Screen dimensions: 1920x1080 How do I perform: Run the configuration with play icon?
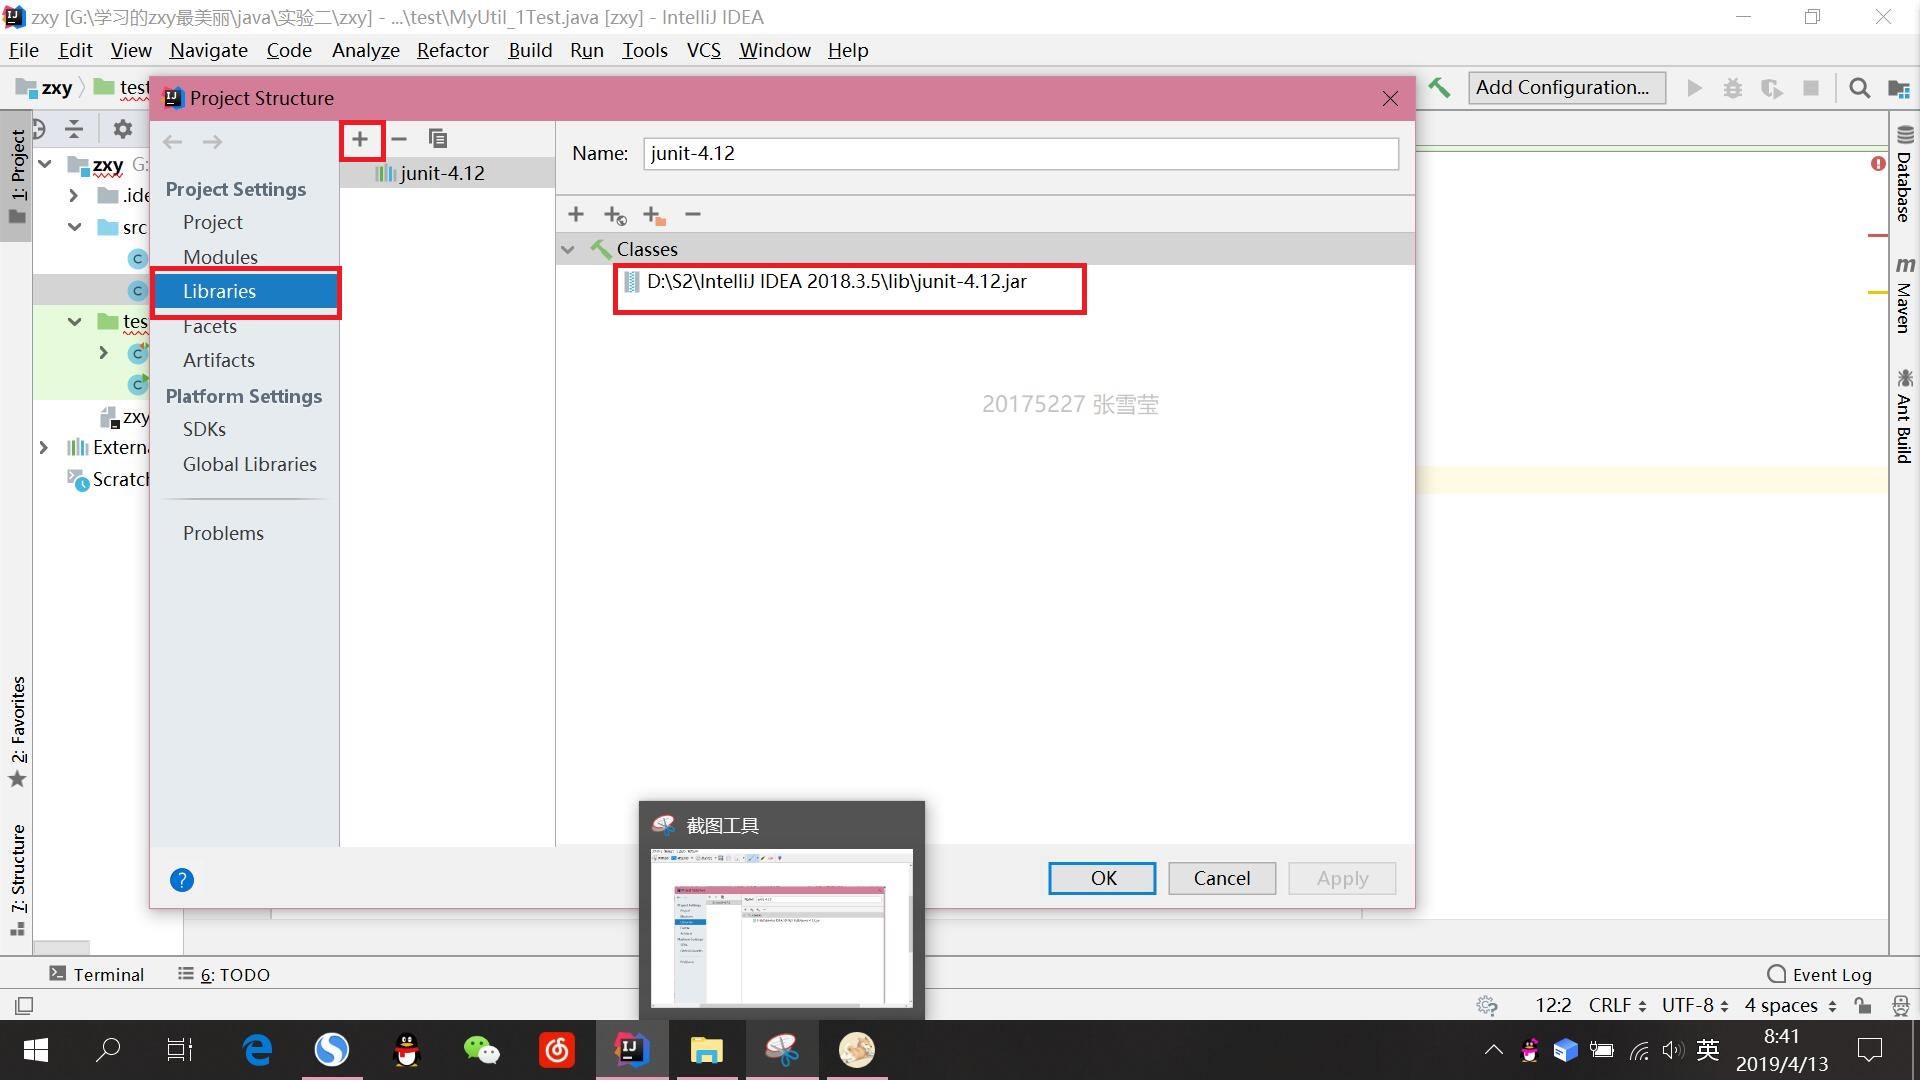(1694, 88)
